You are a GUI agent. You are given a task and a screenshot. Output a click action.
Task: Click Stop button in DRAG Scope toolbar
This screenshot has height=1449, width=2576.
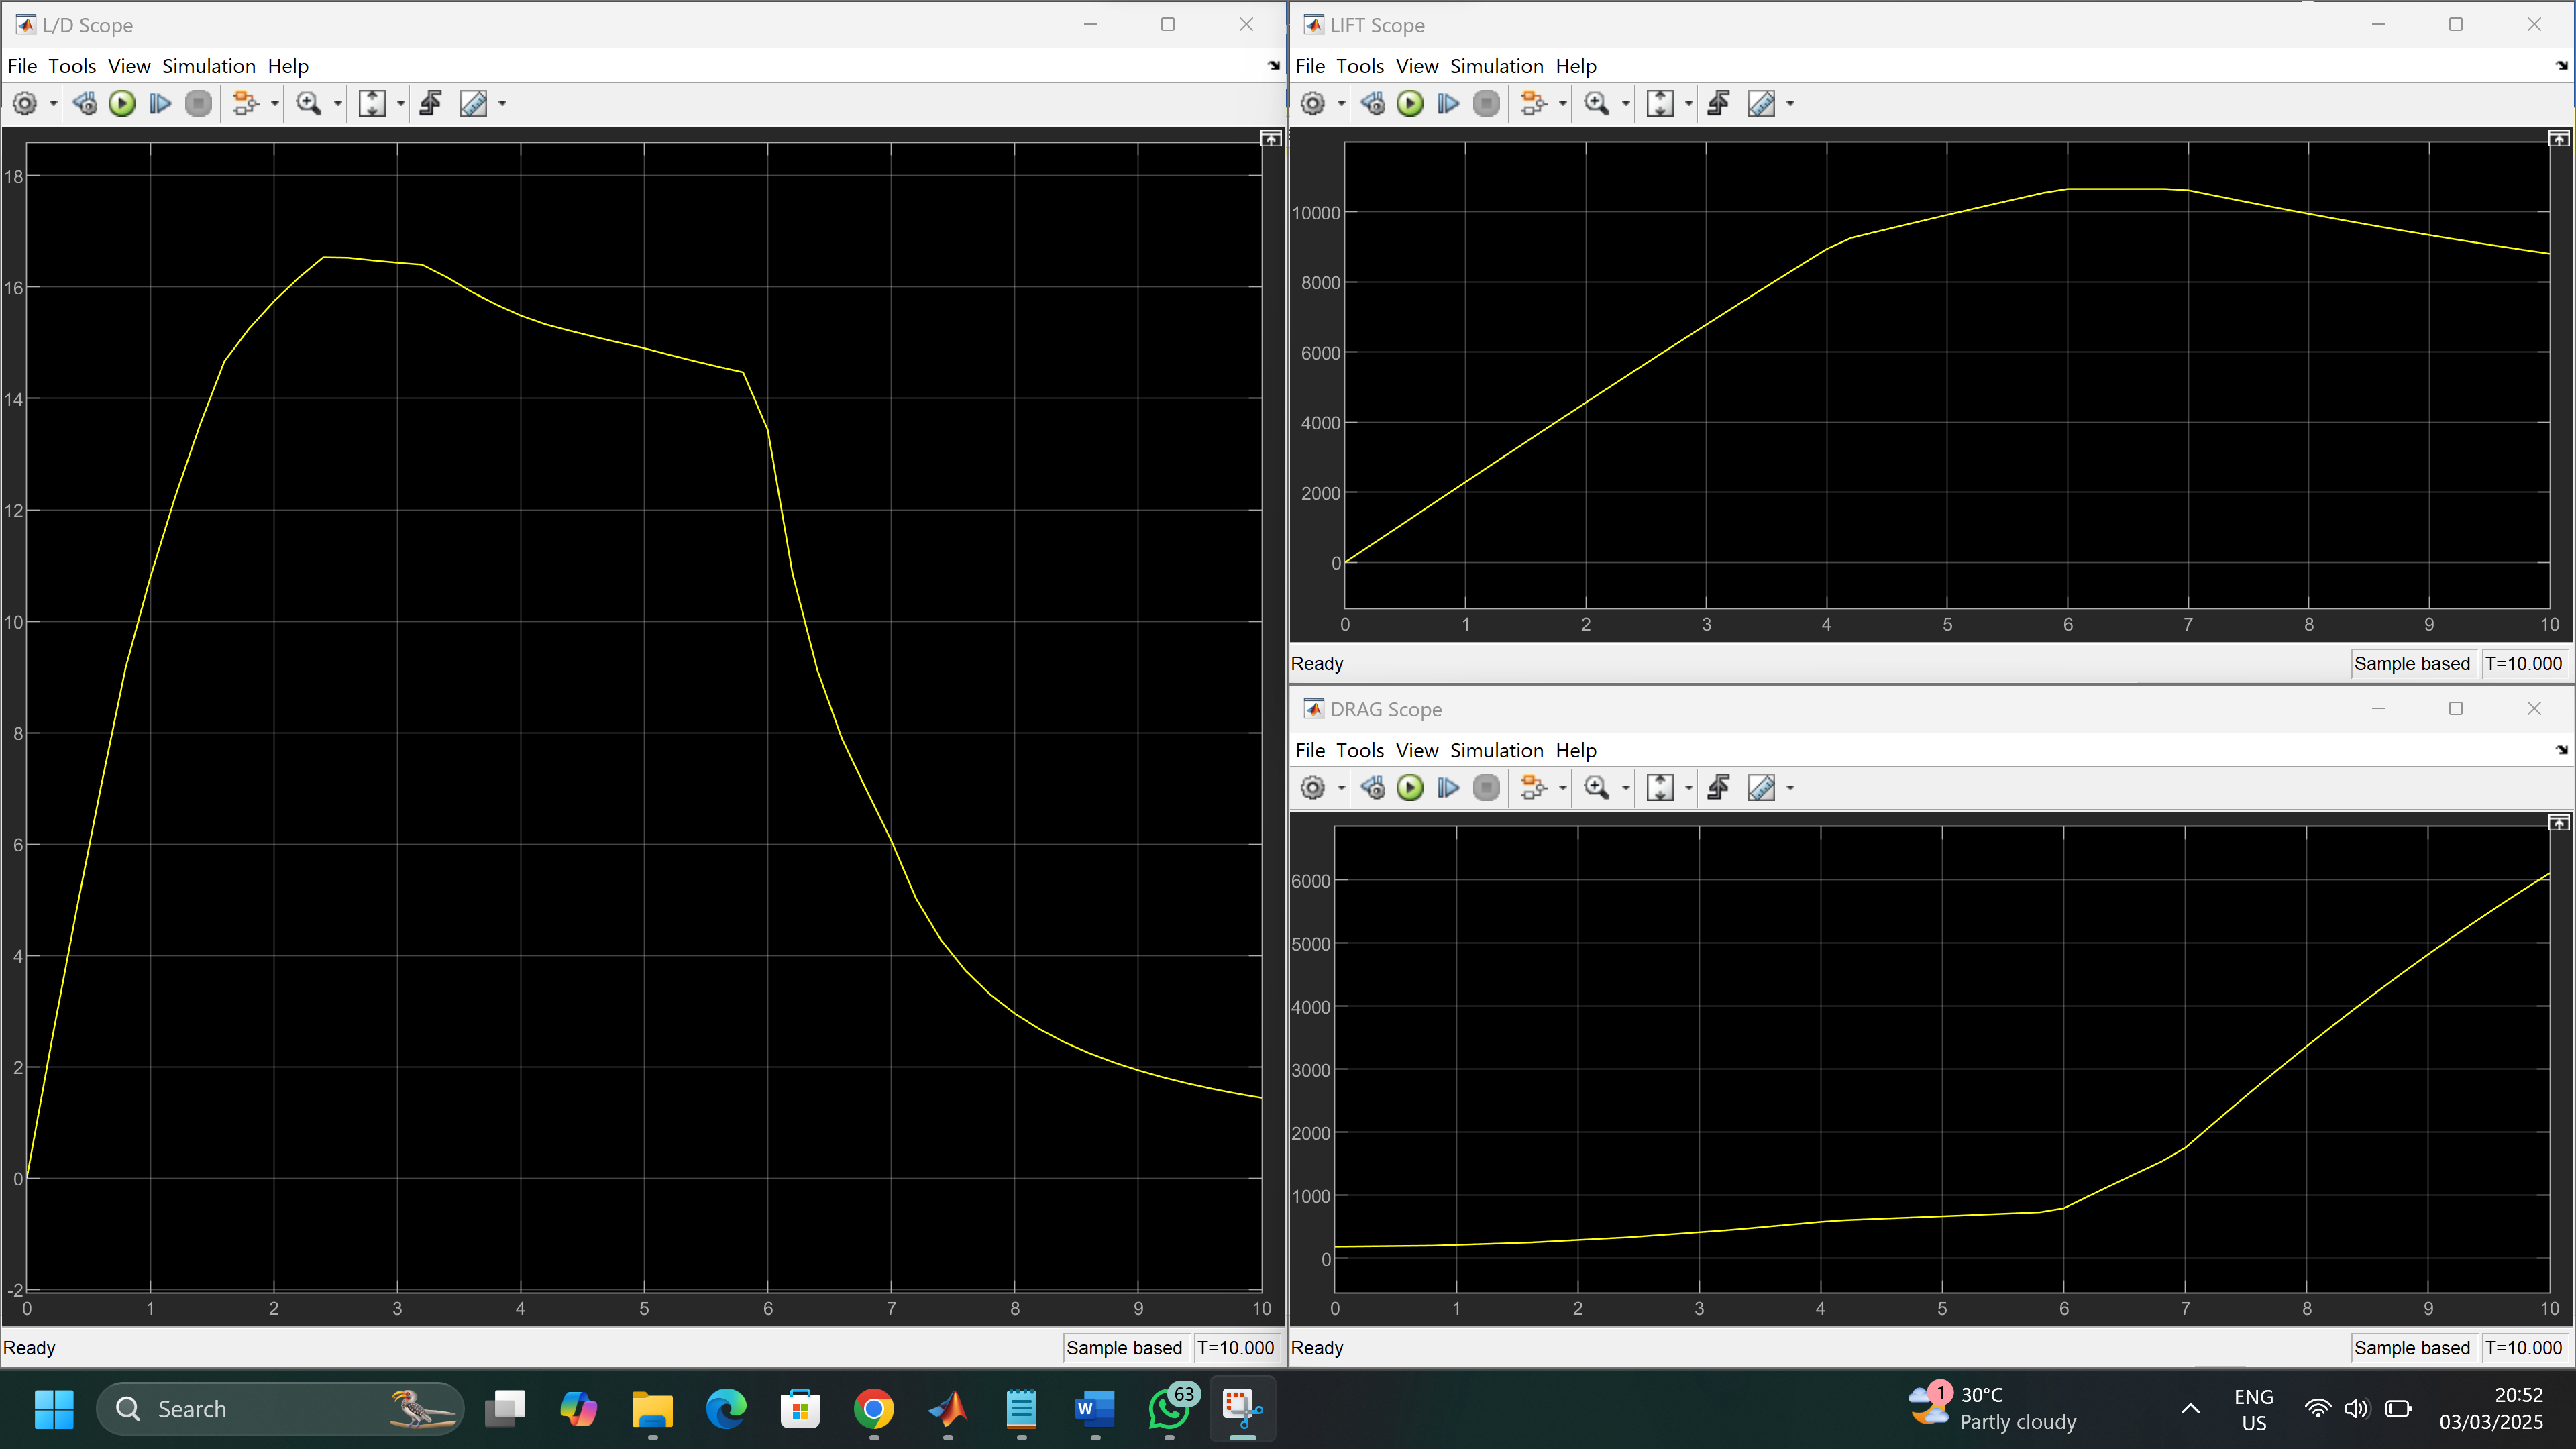[1487, 788]
